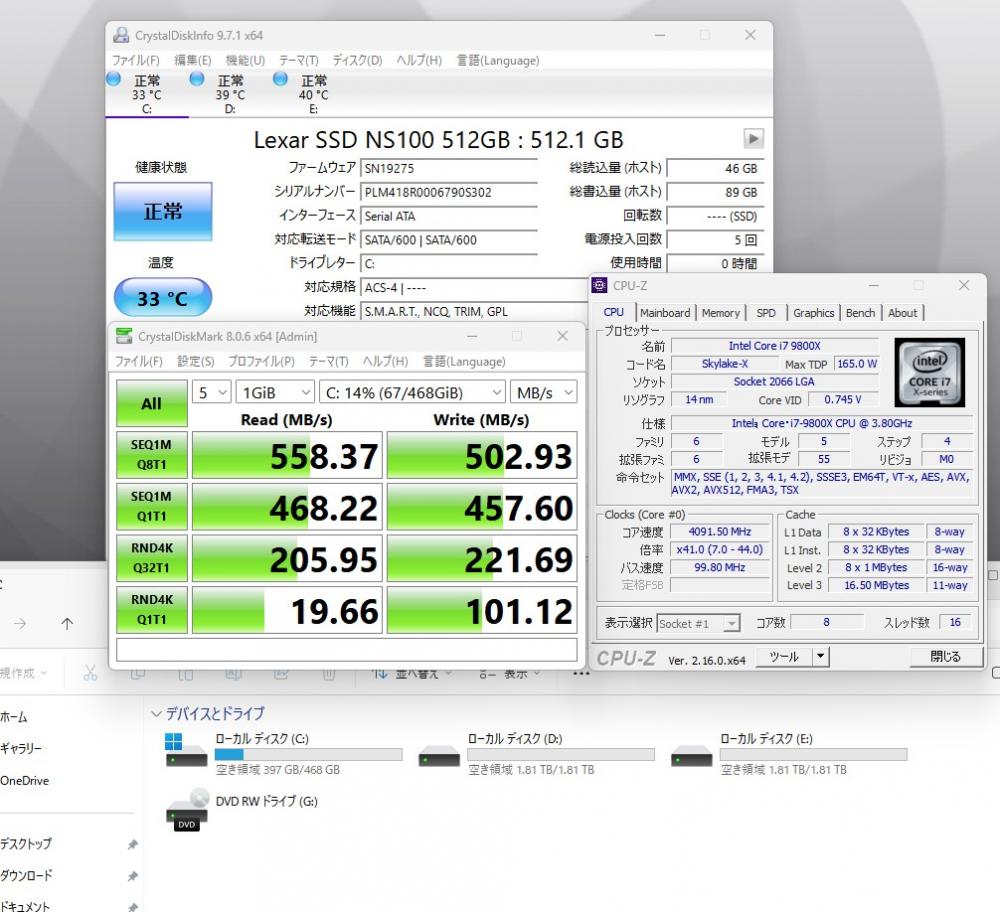Screen dimensions: 1000x912
Task: Switch to the Bench tab in CPU-Z
Action: point(860,313)
